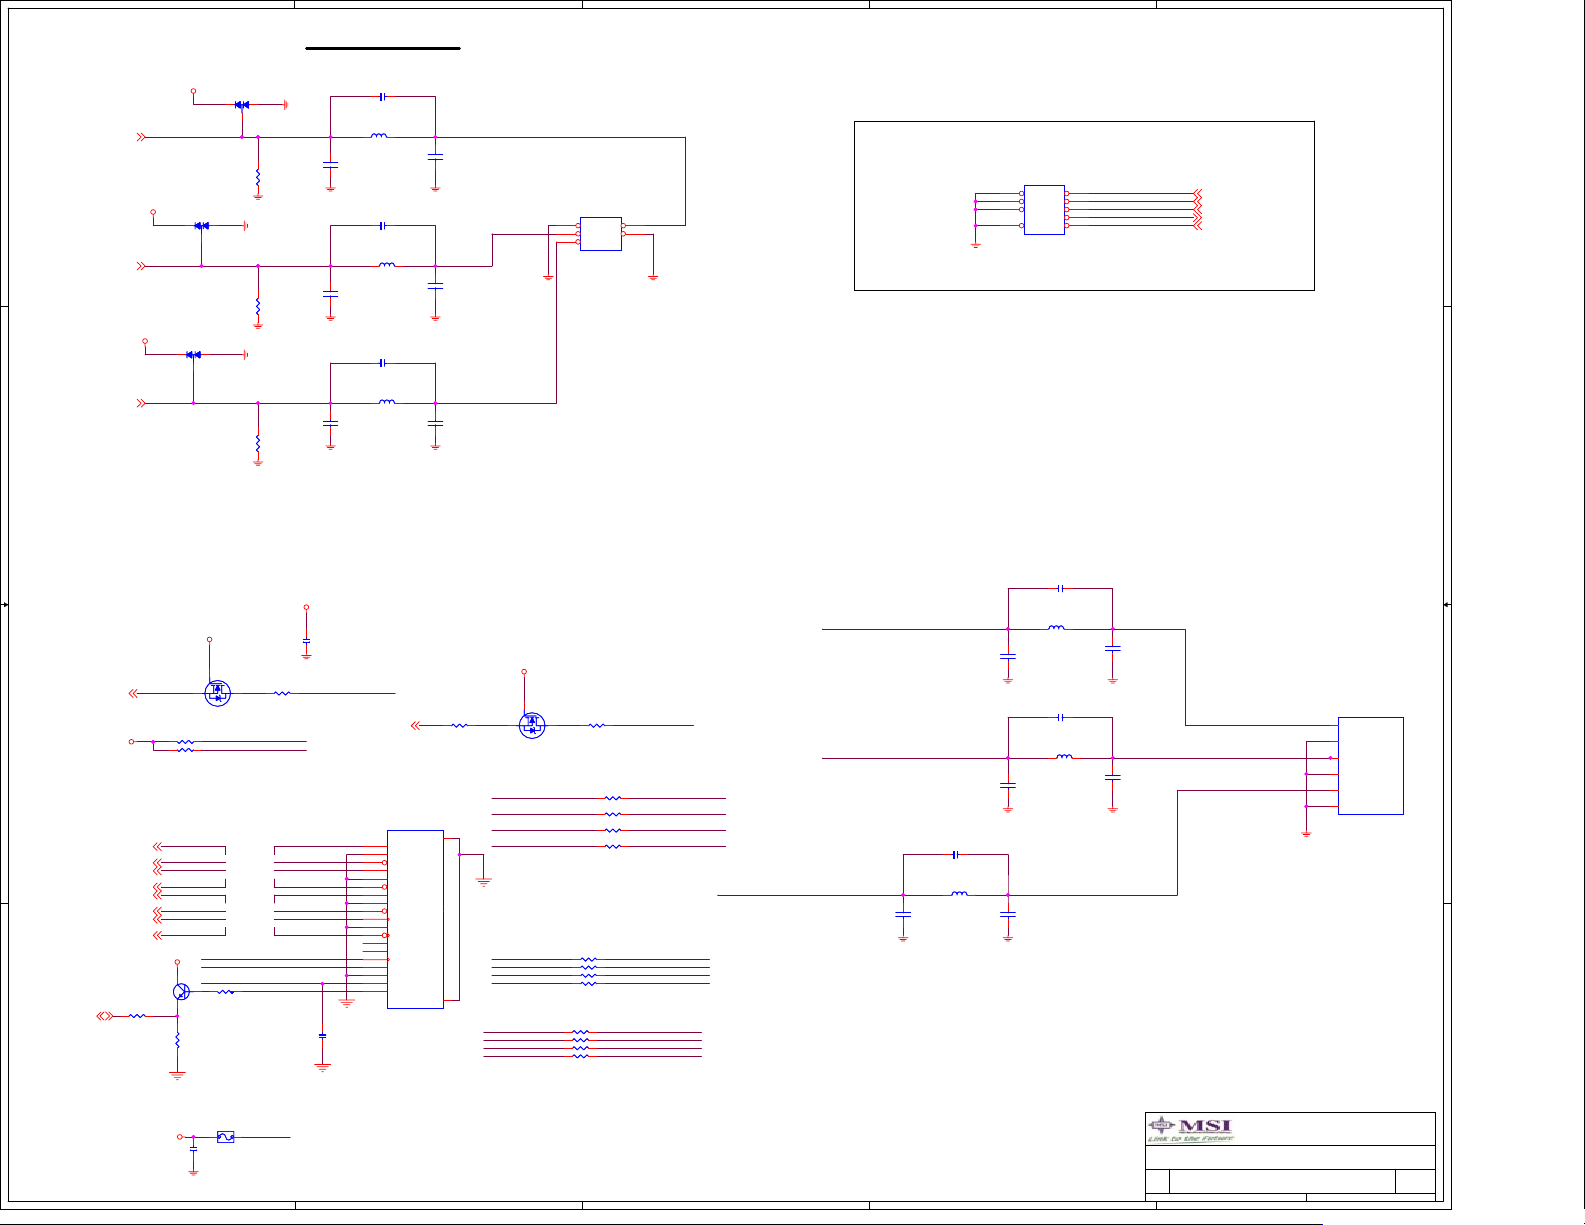Select the dual diode on topmost filter line
Image resolution: width=1585 pixels, height=1225 pixels.
241,104
